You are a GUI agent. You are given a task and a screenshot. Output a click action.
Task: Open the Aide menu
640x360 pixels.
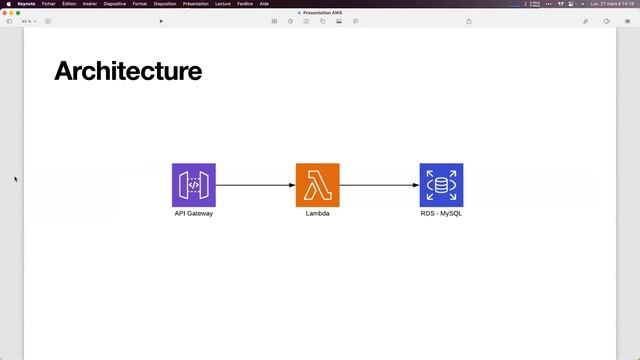[x=264, y=4]
